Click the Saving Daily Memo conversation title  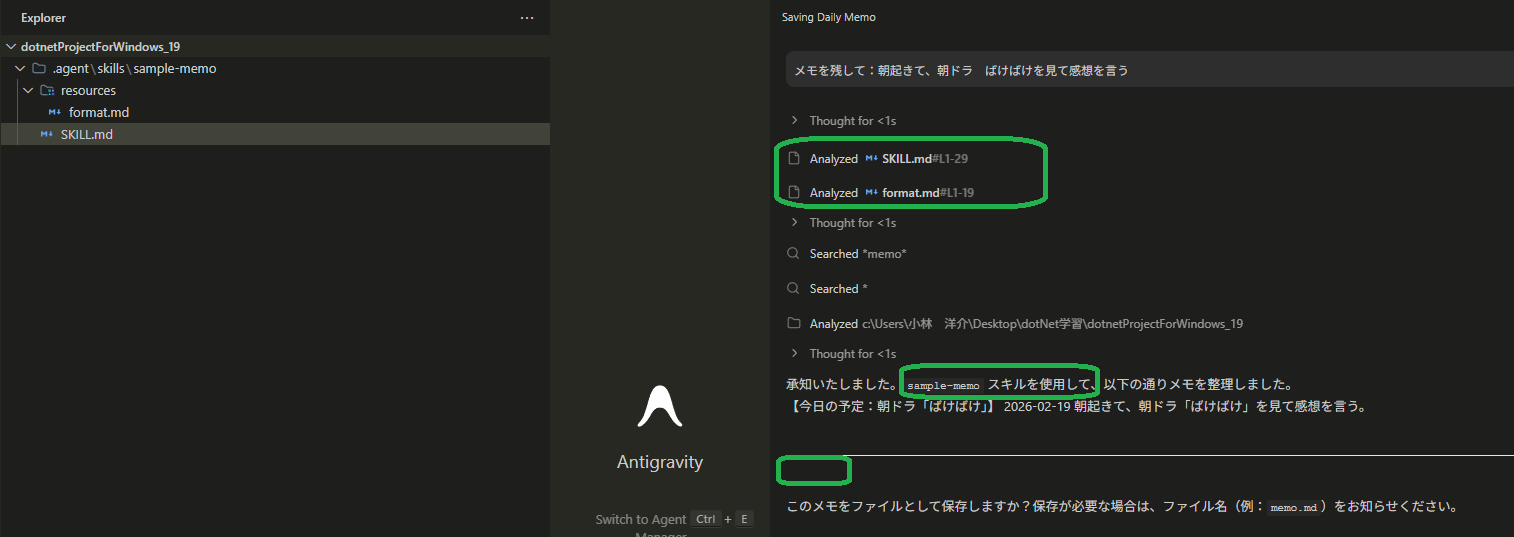click(828, 18)
